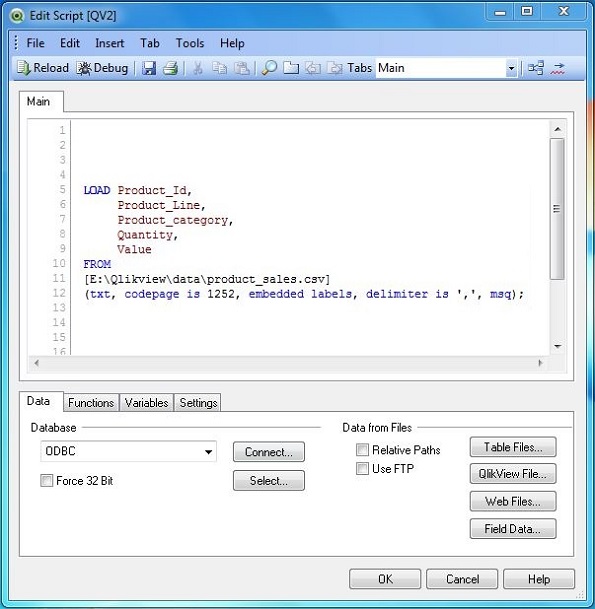Demote tab right toolbar icon
The height and width of the screenshot is (609, 595).
point(334,68)
